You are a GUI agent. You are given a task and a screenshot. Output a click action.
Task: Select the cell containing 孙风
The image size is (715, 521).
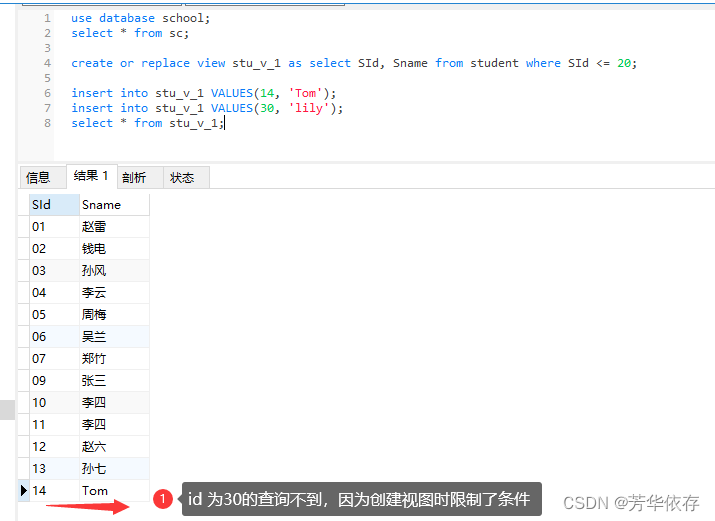114,270
